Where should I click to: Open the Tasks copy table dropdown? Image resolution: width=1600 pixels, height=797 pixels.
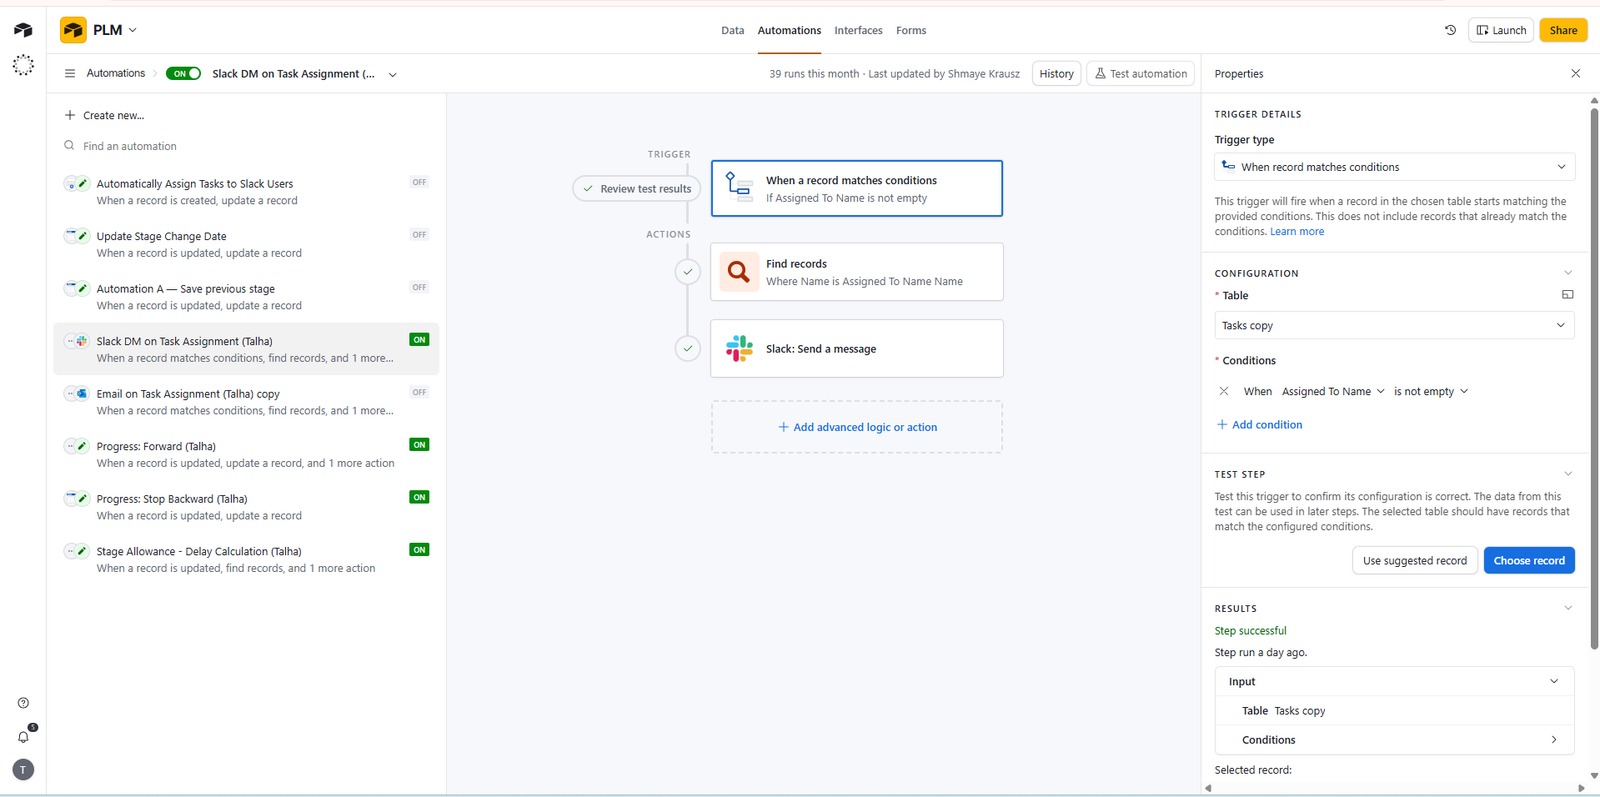point(1394,325)
